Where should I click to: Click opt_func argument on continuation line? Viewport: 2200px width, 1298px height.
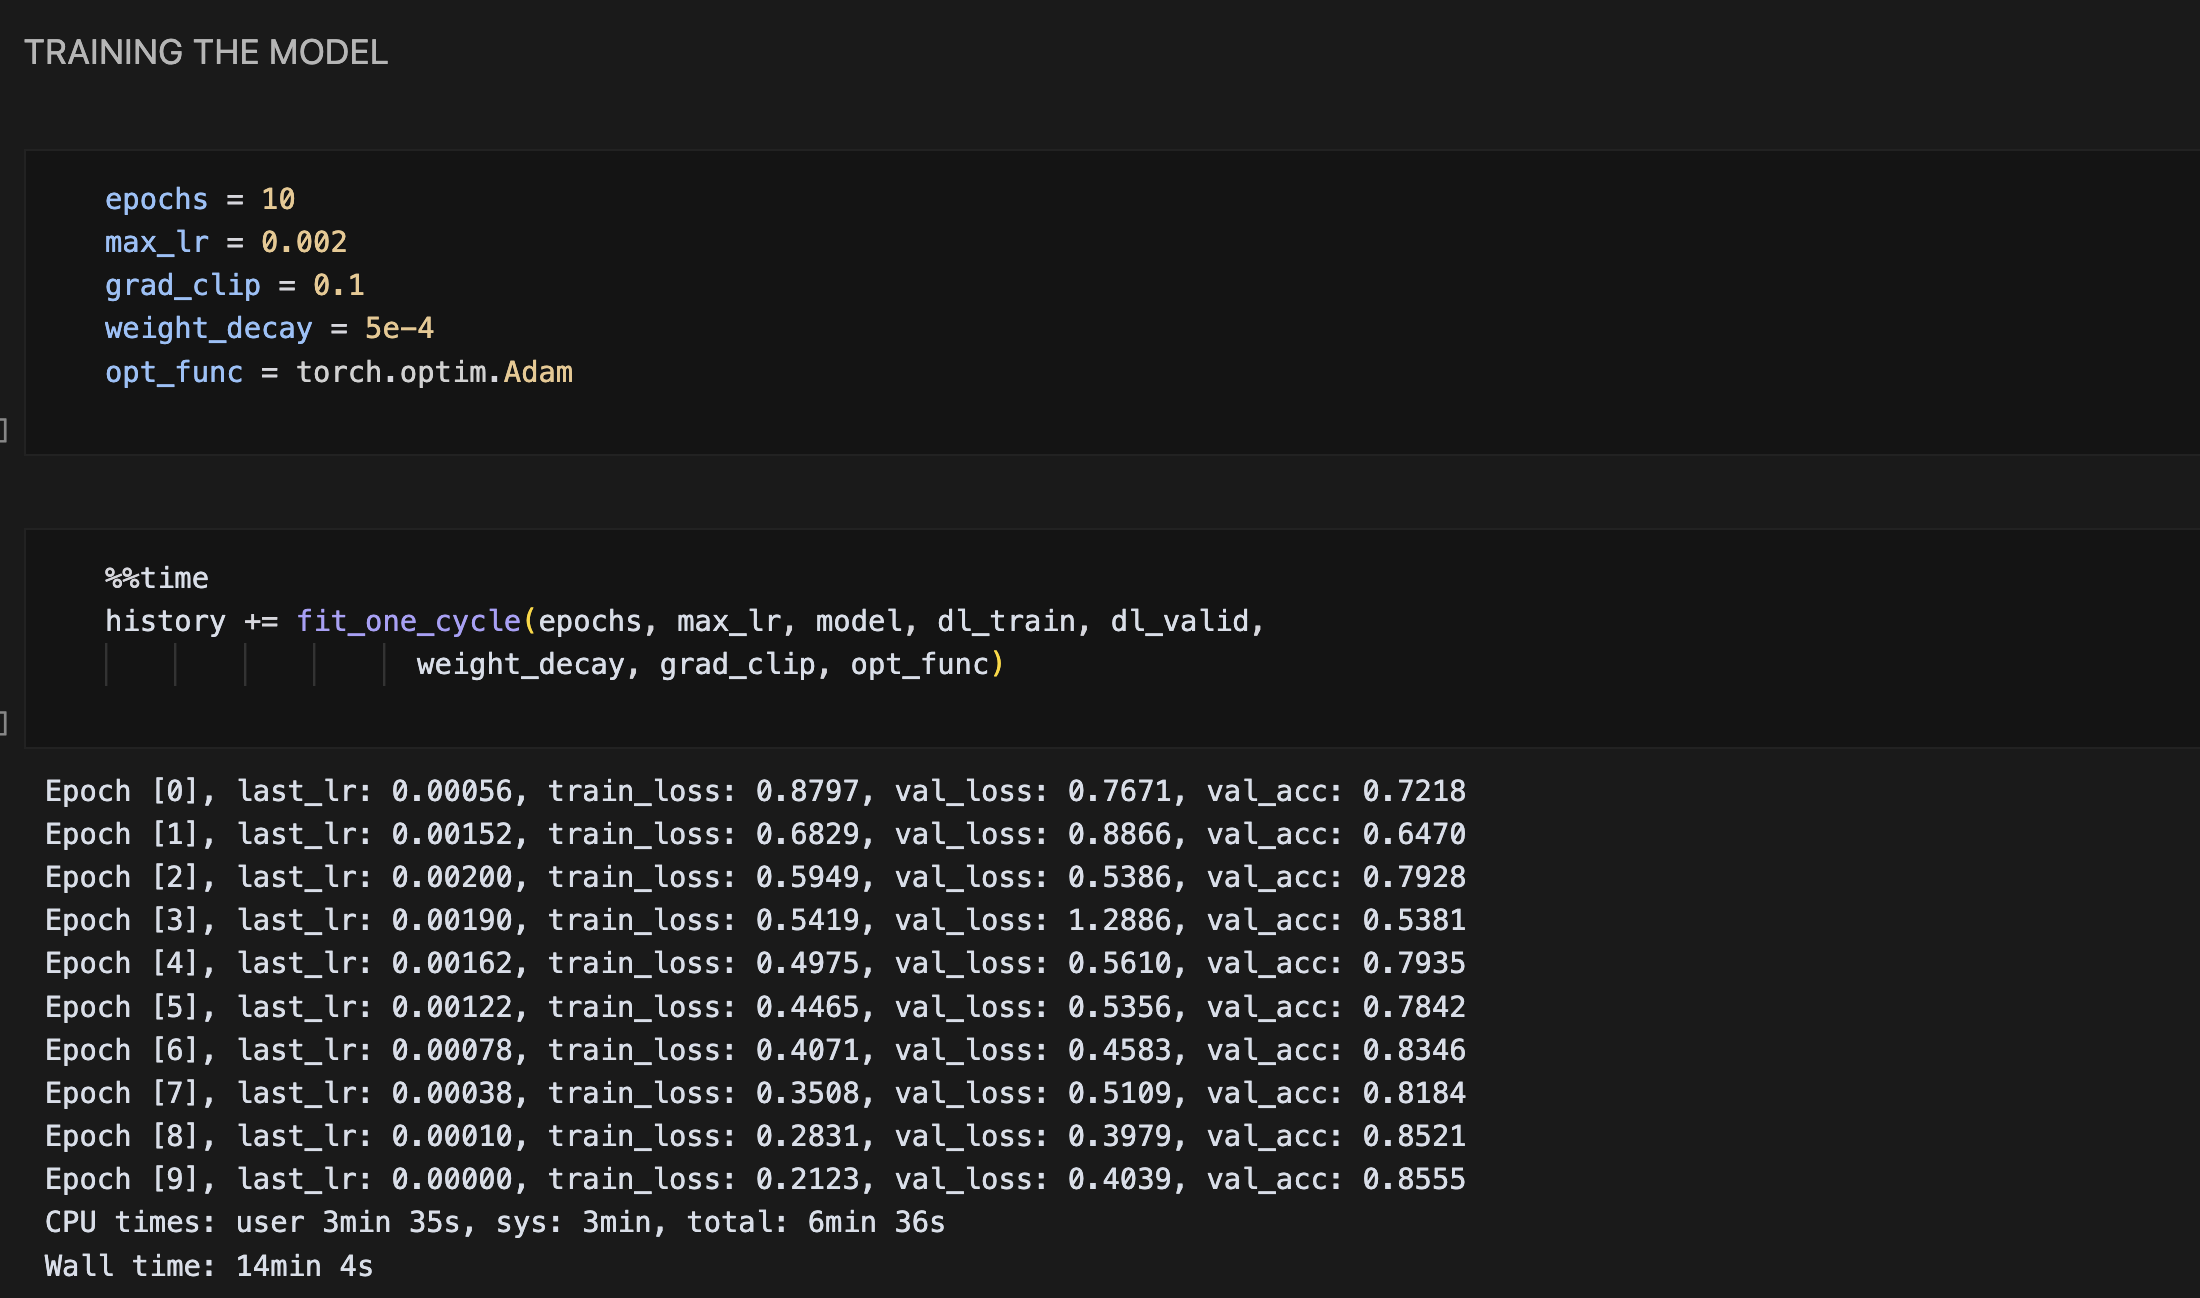pos(919,664)
